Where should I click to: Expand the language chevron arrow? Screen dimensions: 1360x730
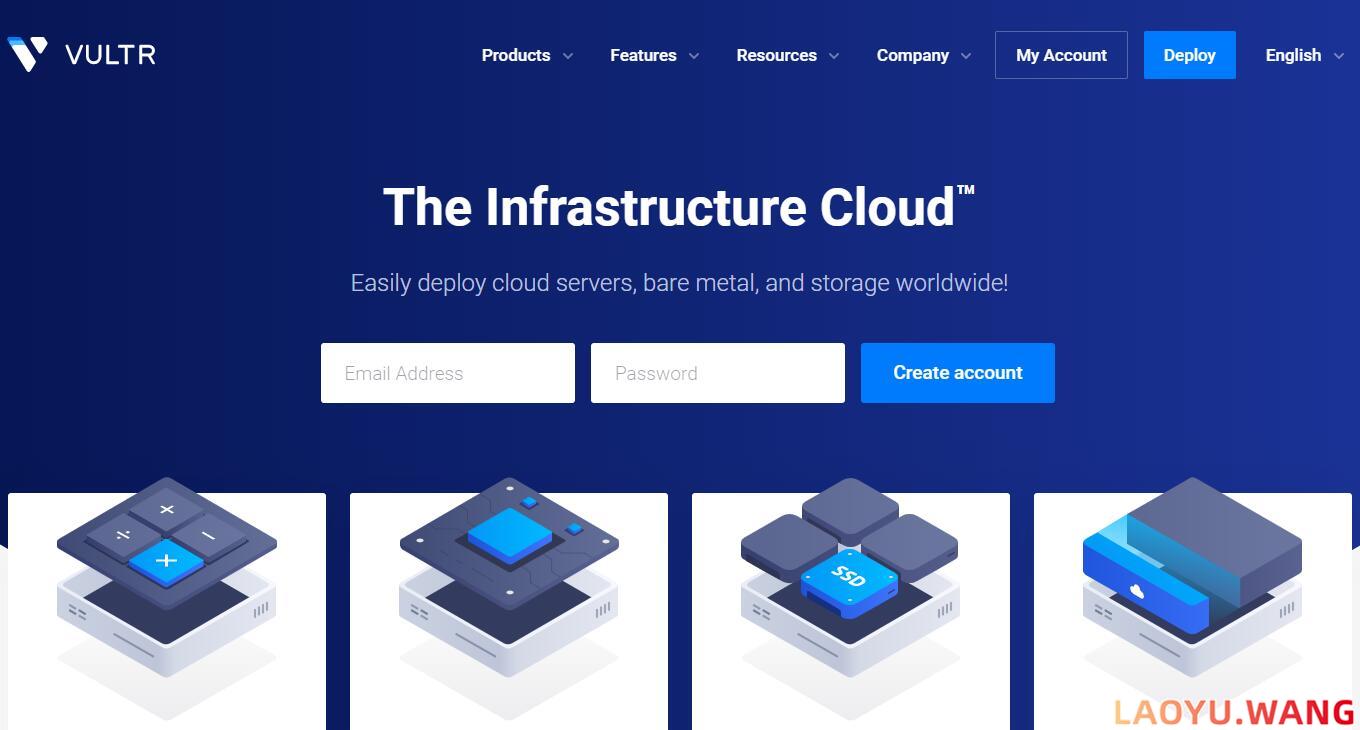[1339, 56]
